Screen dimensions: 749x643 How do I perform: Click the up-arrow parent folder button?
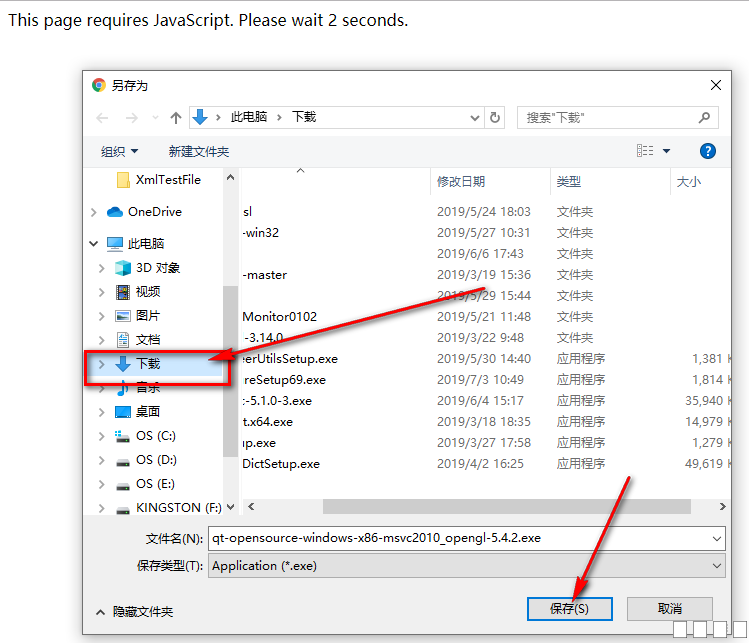pos(176,118)
